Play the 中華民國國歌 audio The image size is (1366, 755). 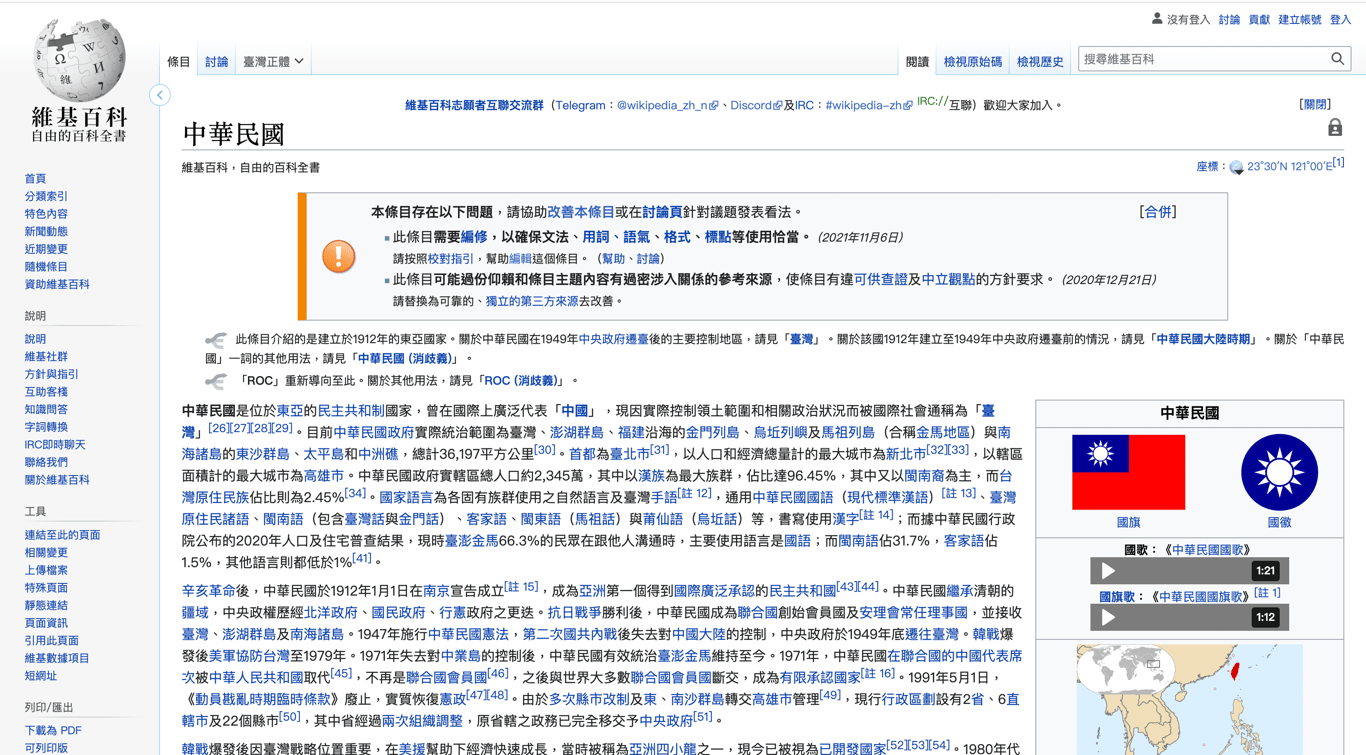[1108, 571]
